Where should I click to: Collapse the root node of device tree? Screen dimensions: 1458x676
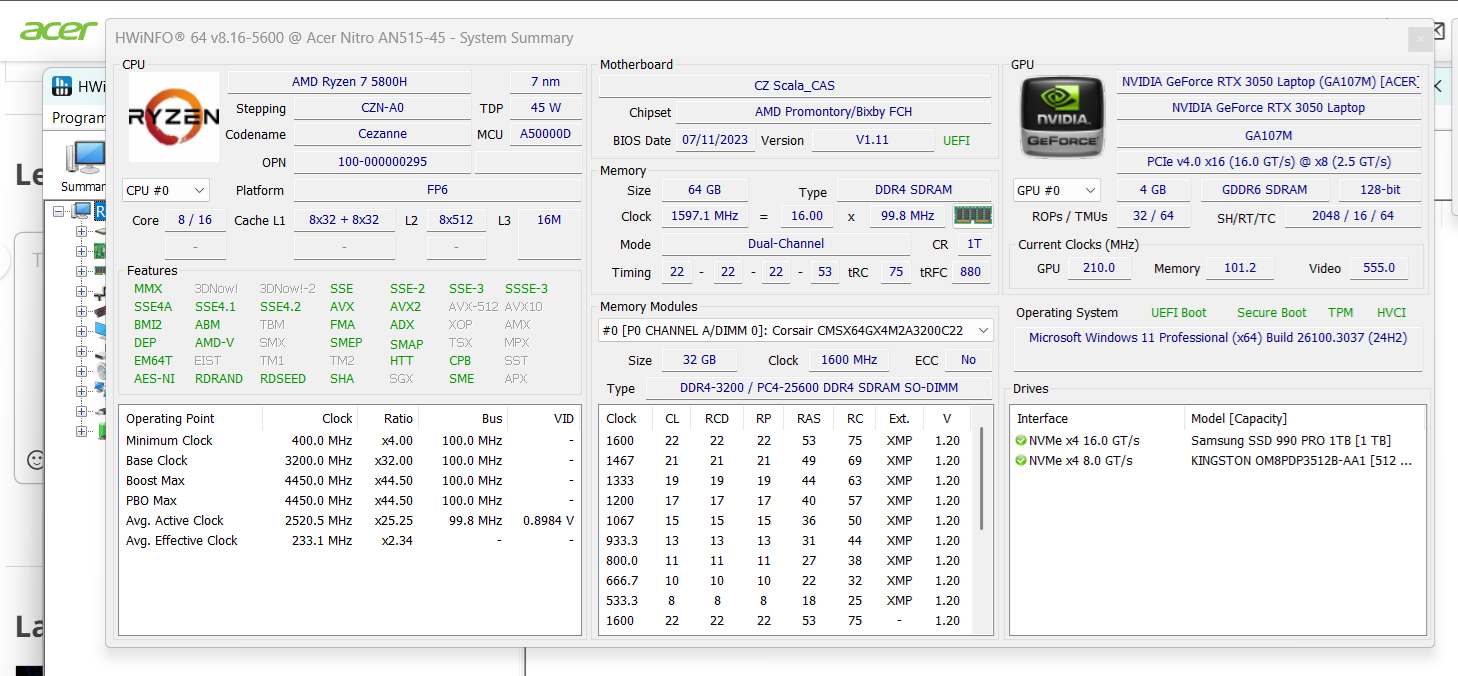coord(59,211)
